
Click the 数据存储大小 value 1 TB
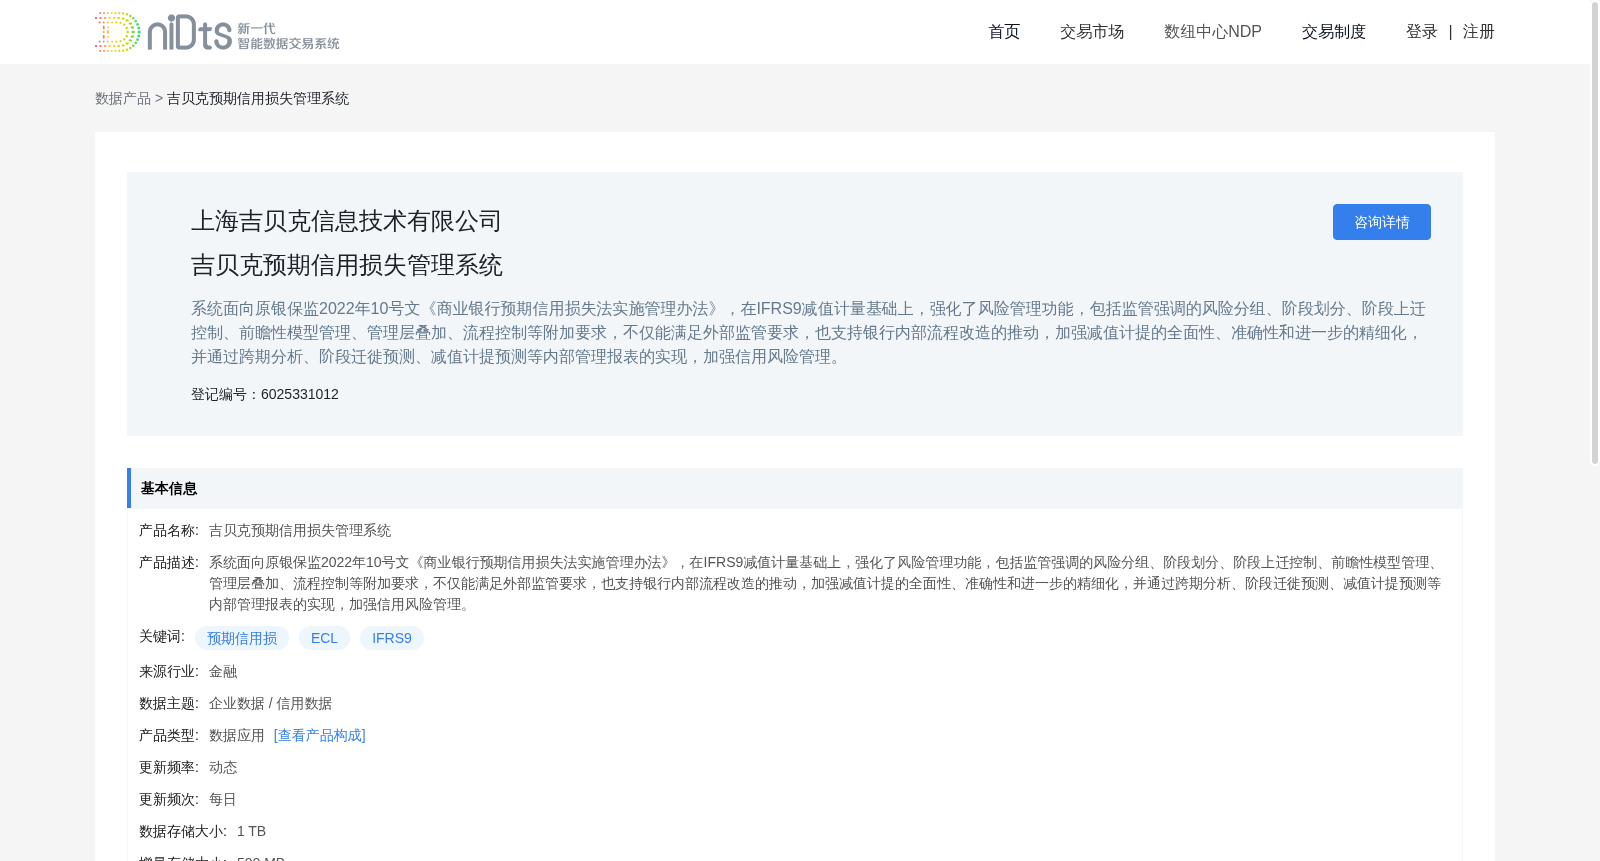tap(251, 831)
